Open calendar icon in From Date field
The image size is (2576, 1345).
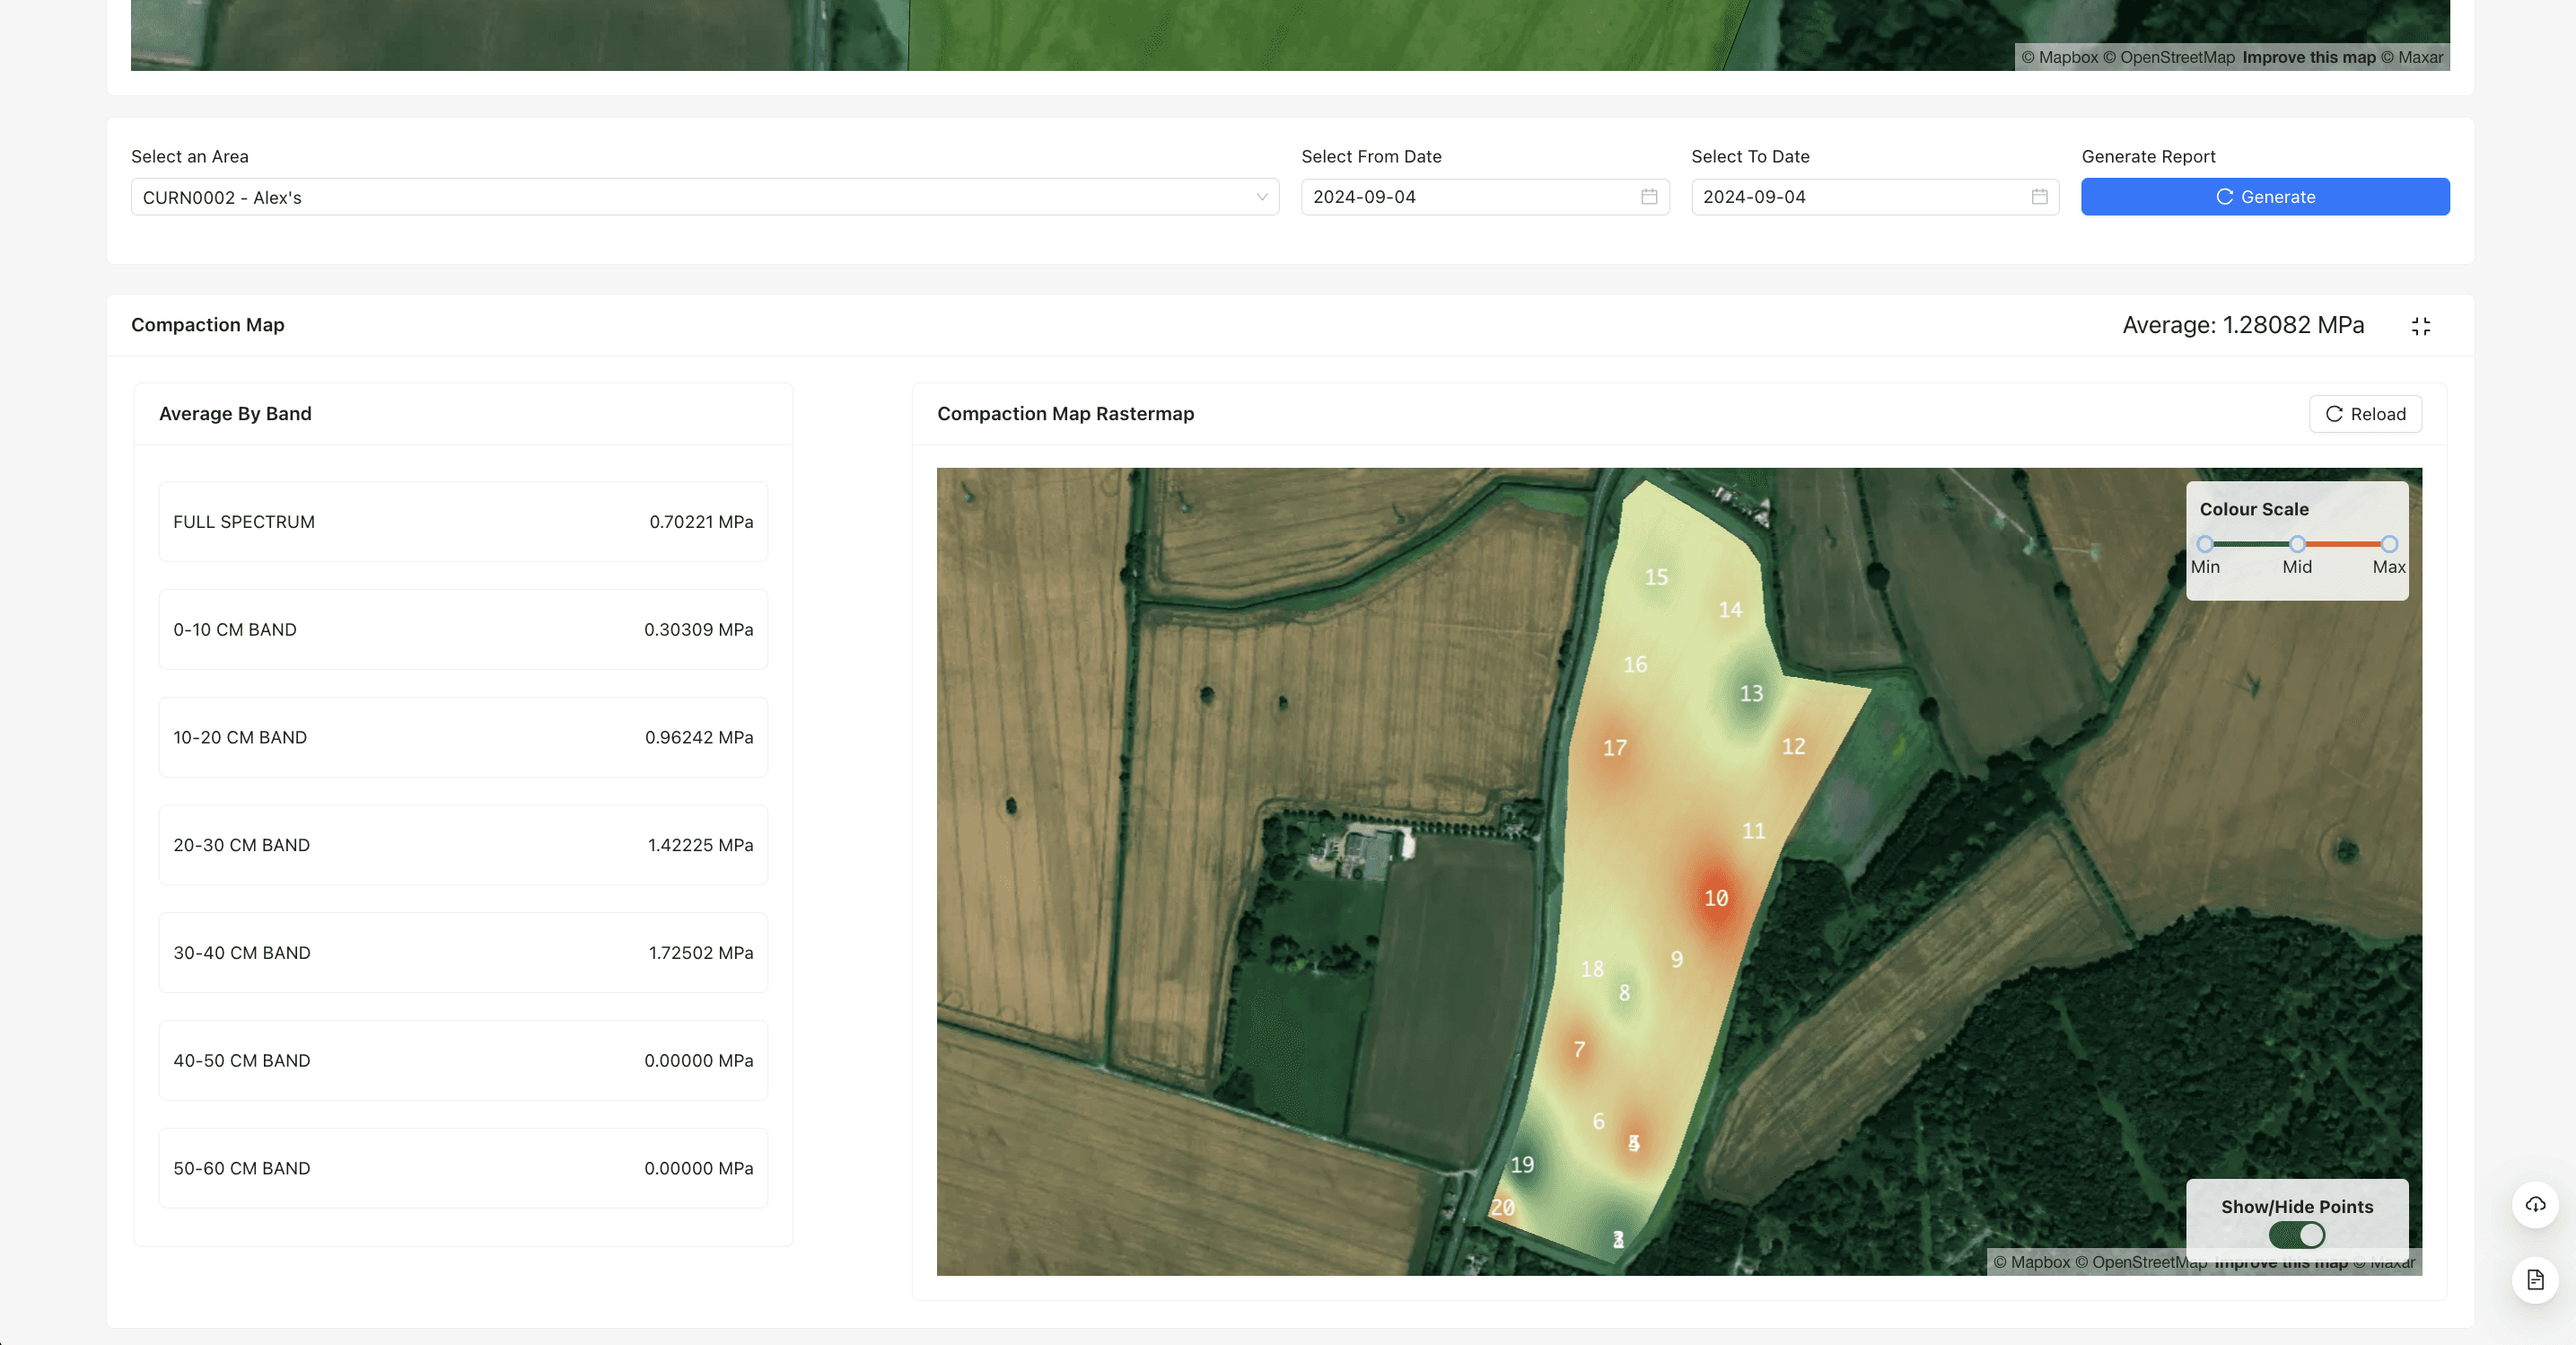point(1648,197)
